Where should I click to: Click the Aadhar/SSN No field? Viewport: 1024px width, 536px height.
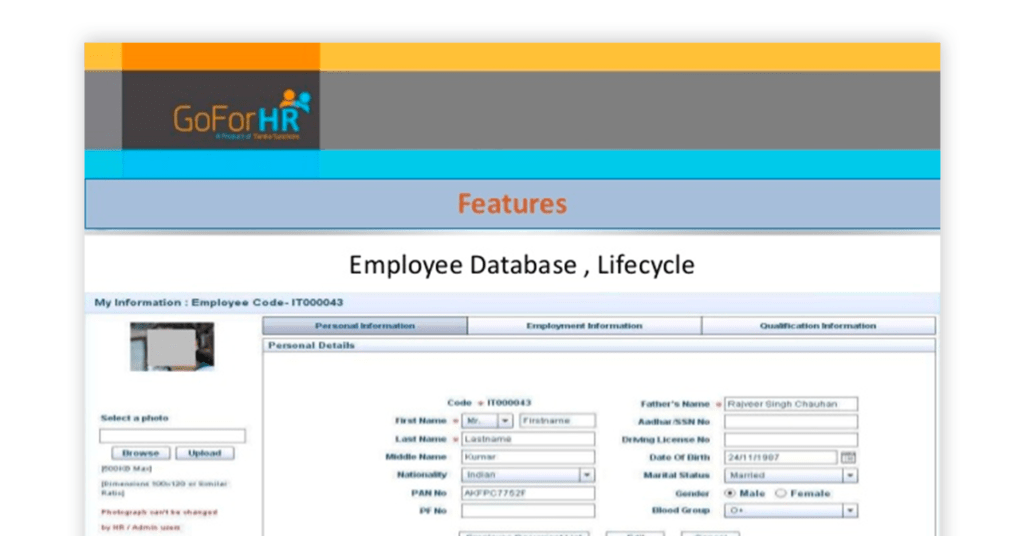791,422
